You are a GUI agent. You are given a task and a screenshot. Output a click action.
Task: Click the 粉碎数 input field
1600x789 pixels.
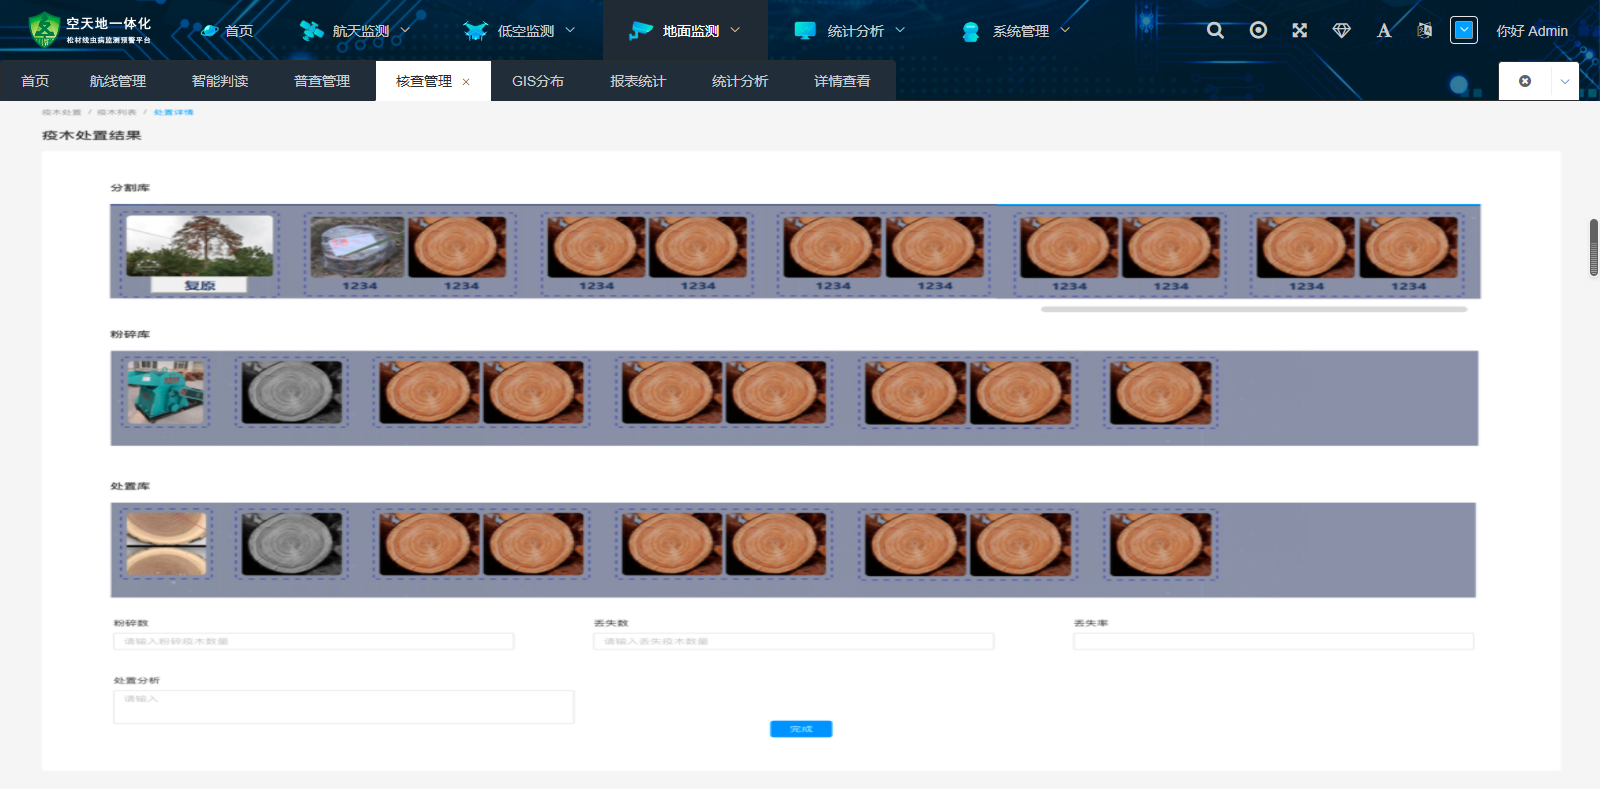tap(314, 641)
